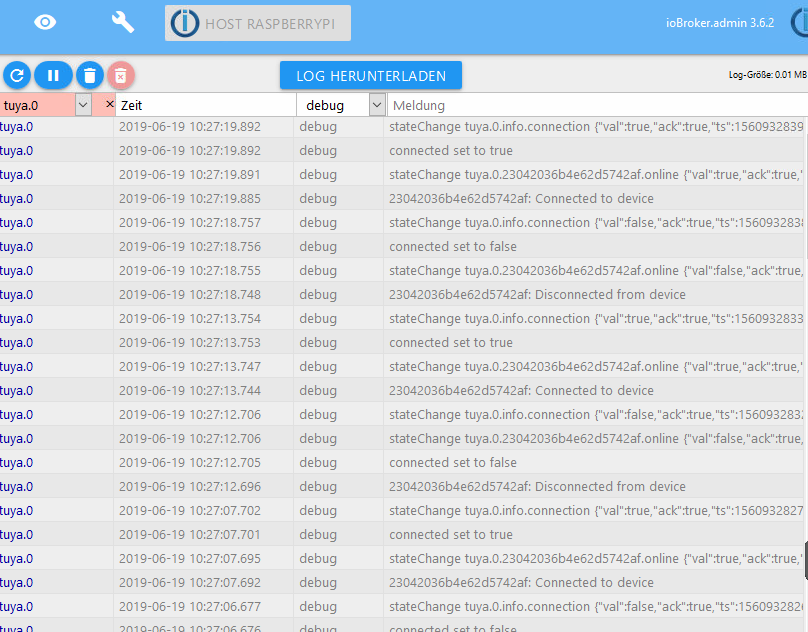808x632 pixels.
Task: Select Connected to device message at 10:27:13.744
Action: (x=521, y=390)
